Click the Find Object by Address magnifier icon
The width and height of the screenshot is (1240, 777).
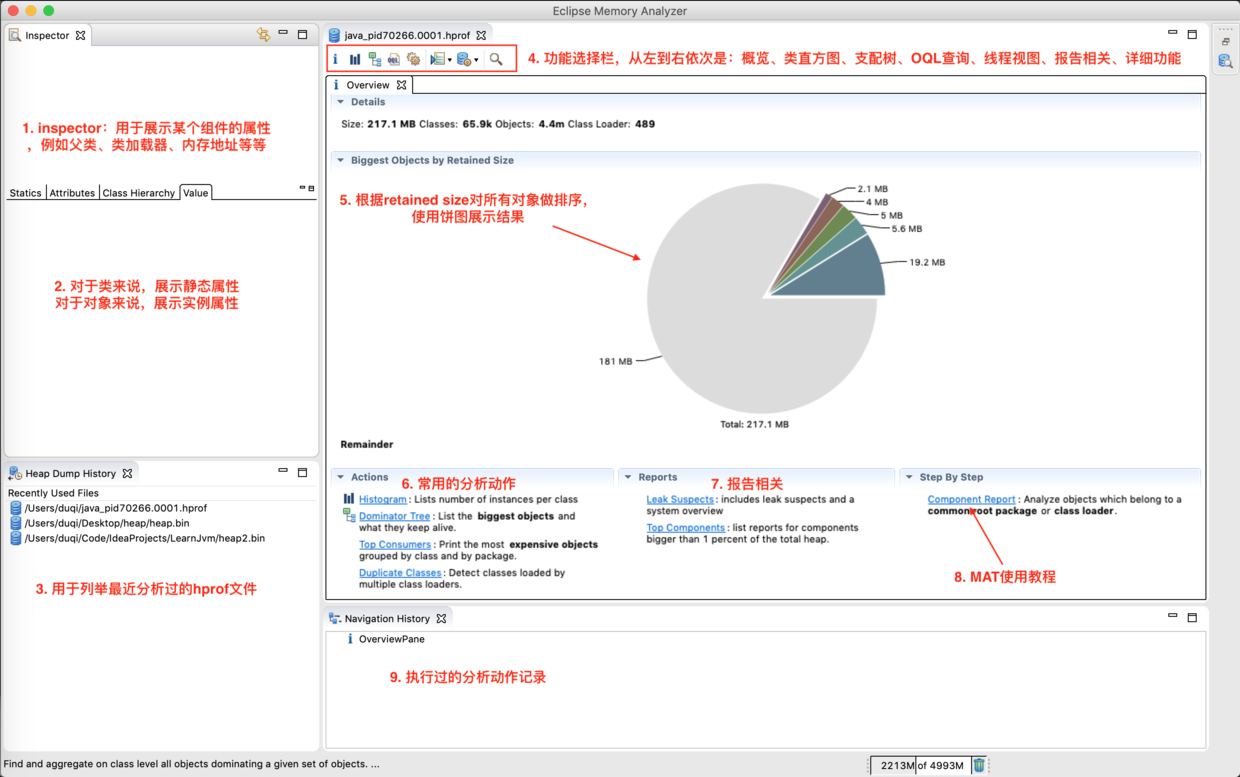click(x=496, y=60)
